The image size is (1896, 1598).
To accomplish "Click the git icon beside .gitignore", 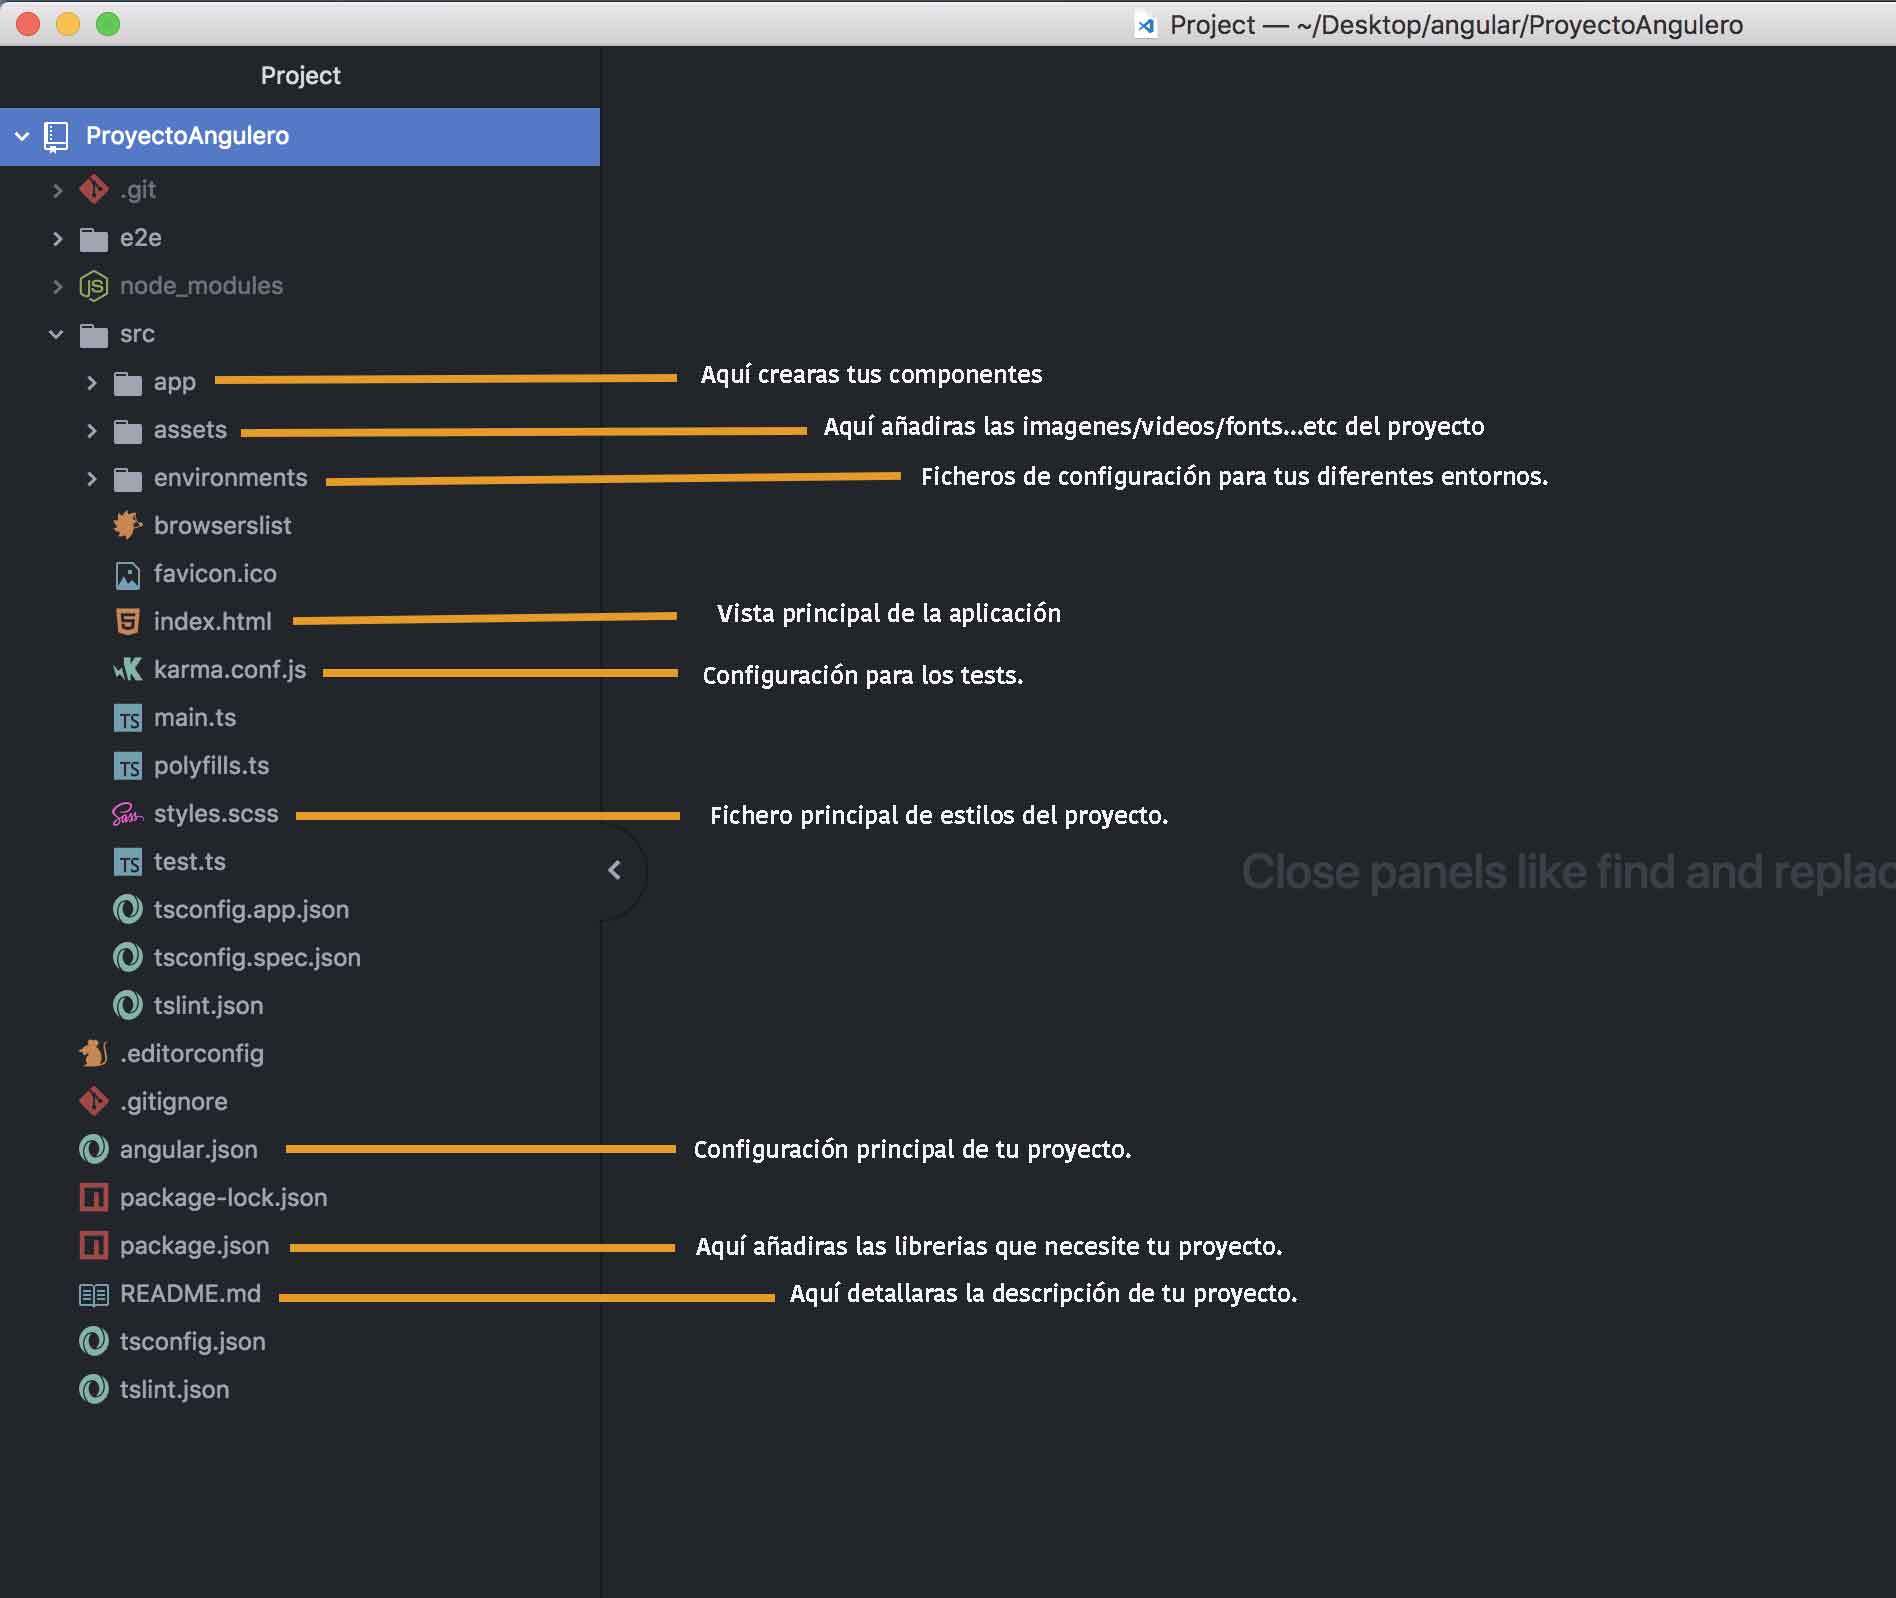I will tap(93, 1101).
